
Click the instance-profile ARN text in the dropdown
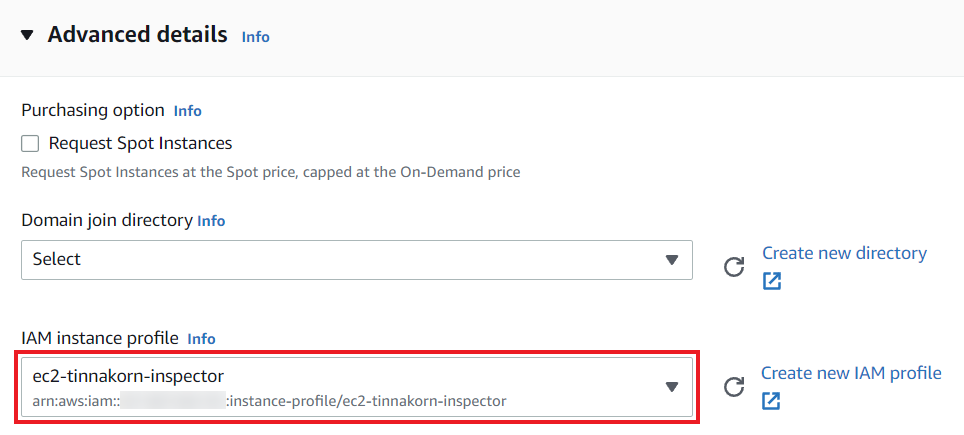(269, 402)
